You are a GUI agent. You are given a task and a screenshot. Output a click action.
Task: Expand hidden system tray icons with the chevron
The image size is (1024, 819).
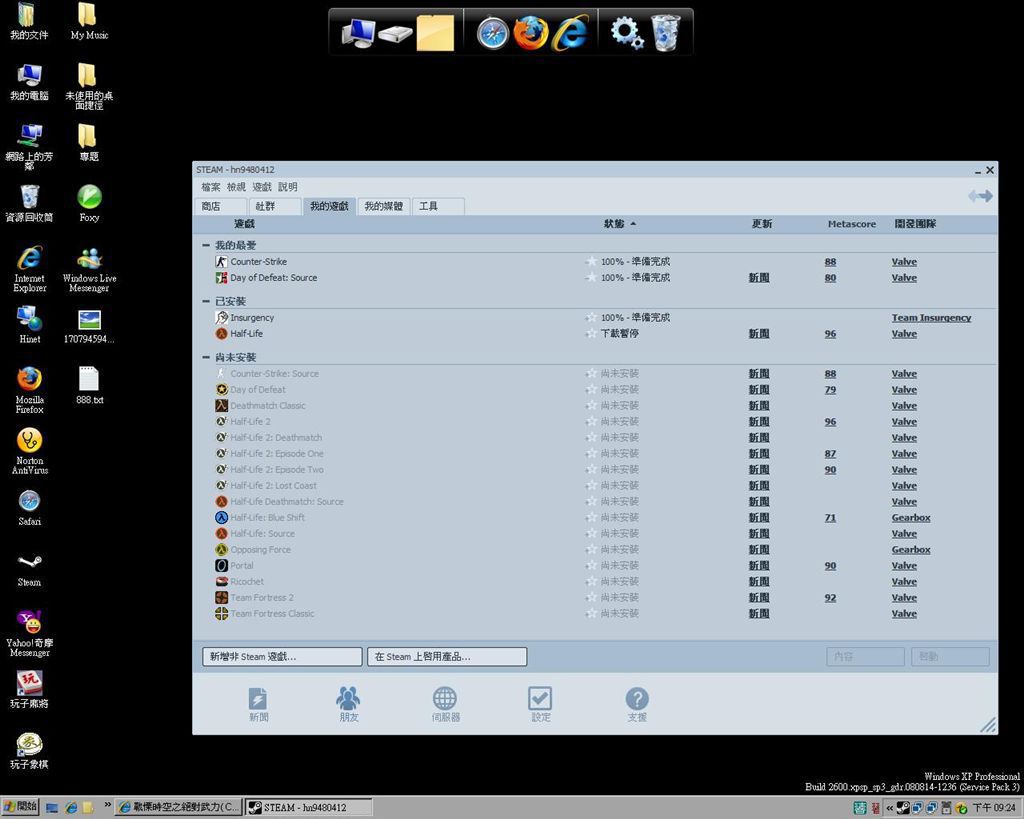point(889,808)
